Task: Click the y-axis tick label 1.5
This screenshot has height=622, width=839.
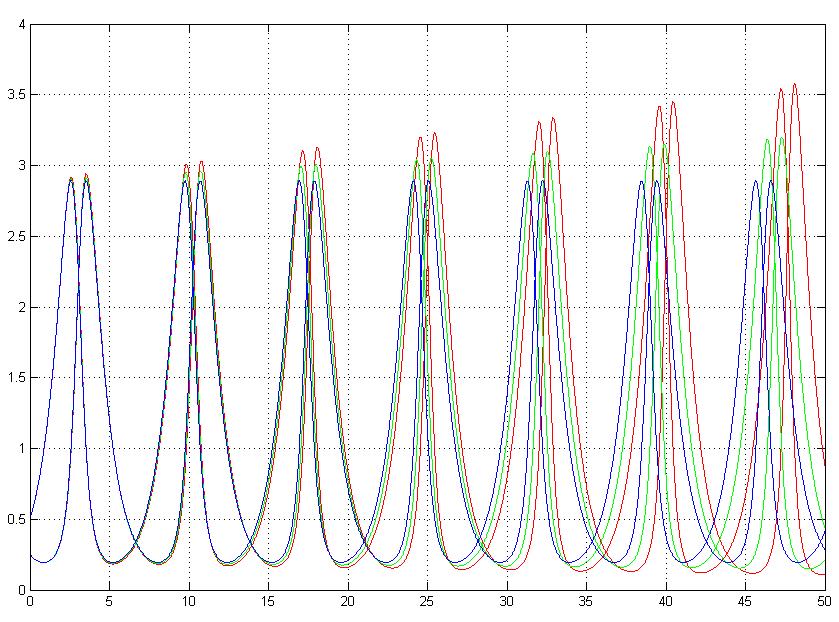Action: point(15,378)
